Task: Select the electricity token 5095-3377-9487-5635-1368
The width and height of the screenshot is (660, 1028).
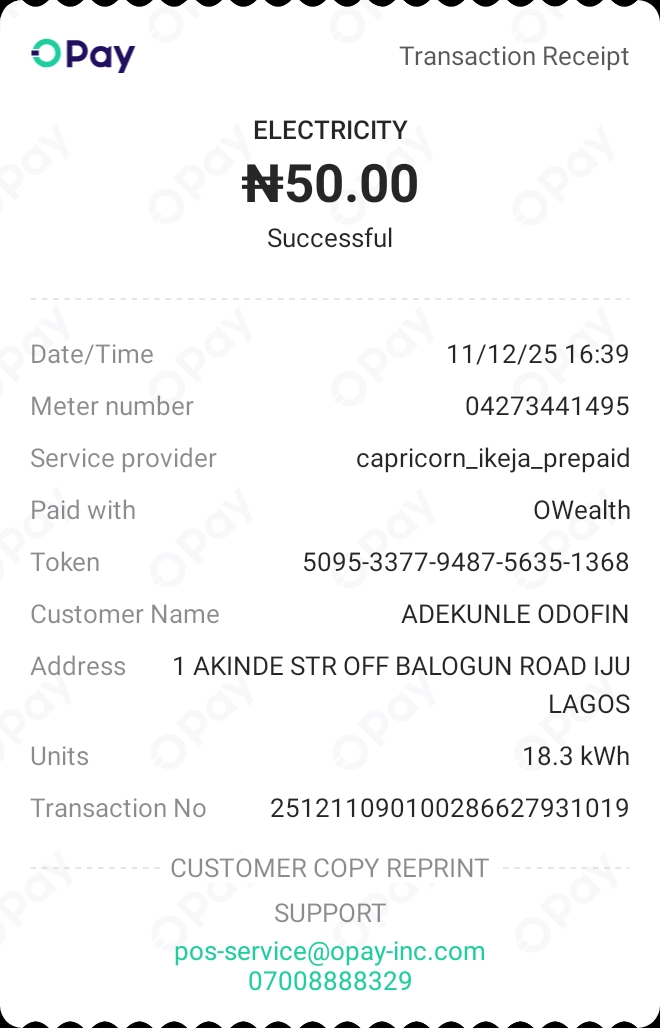Action: [x=466, y=562]
